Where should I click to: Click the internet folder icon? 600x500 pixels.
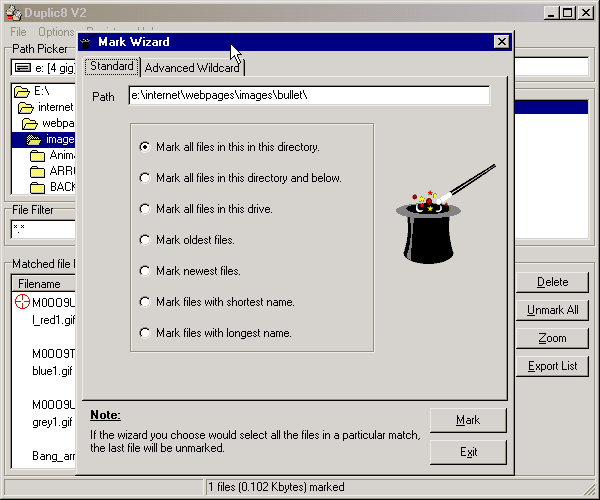pyautogui.click(x=26, y=108)
